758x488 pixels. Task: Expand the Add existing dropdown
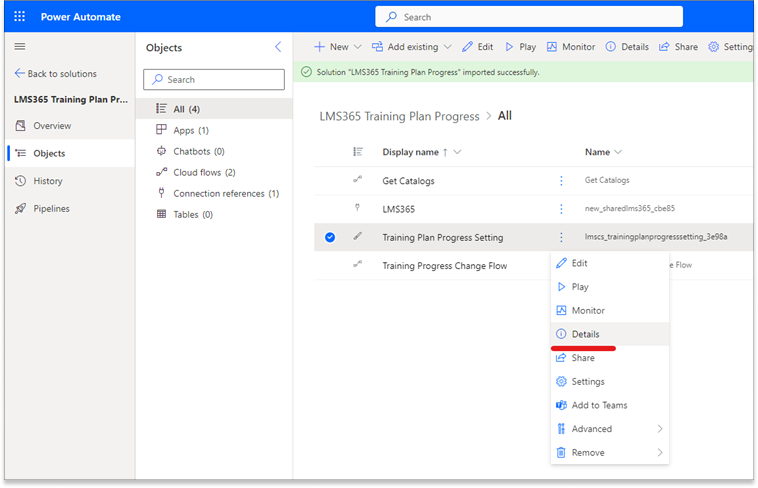click(x=446, y=47)
